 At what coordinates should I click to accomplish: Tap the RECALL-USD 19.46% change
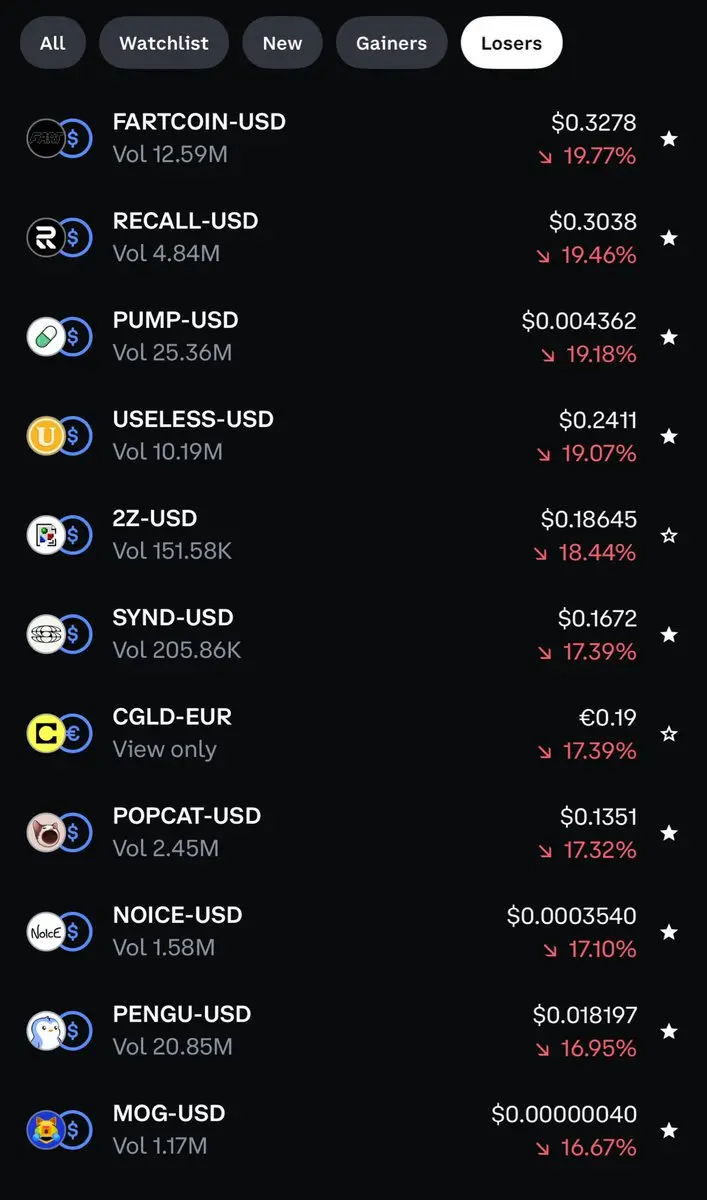click(x=597, y=255)
